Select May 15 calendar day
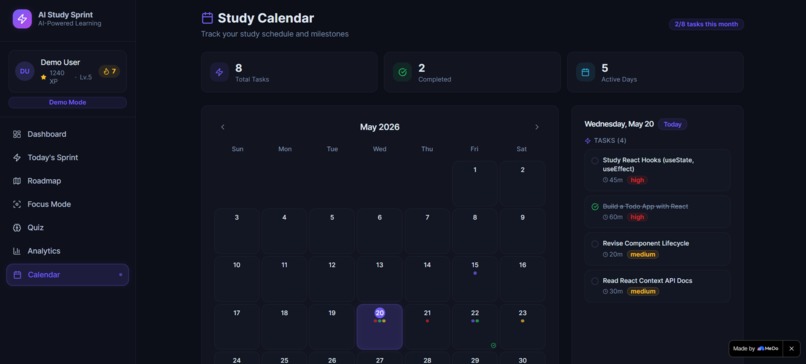The width and height of the screenshot is (806, 364). [474, 279]
